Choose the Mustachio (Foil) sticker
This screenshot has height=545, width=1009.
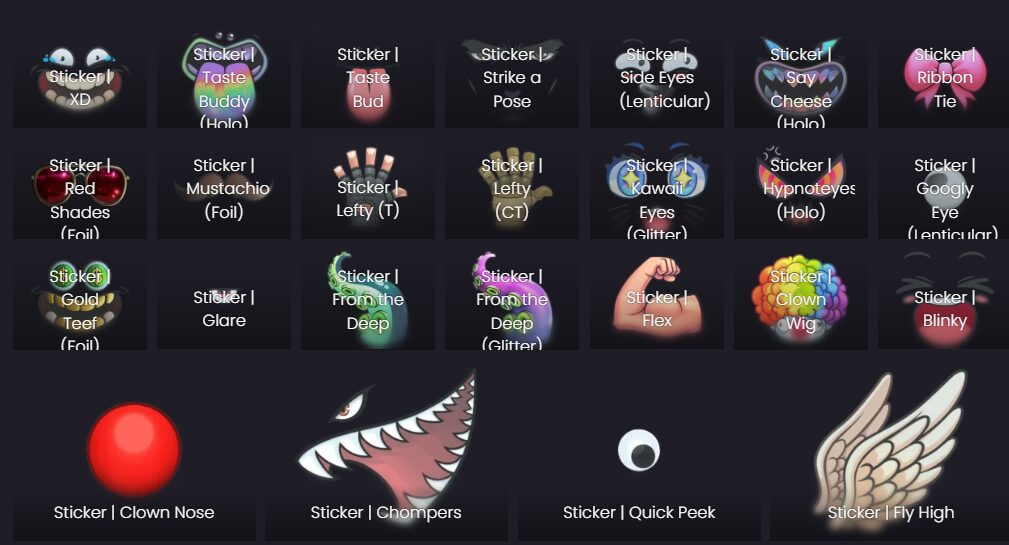(224, 191)
